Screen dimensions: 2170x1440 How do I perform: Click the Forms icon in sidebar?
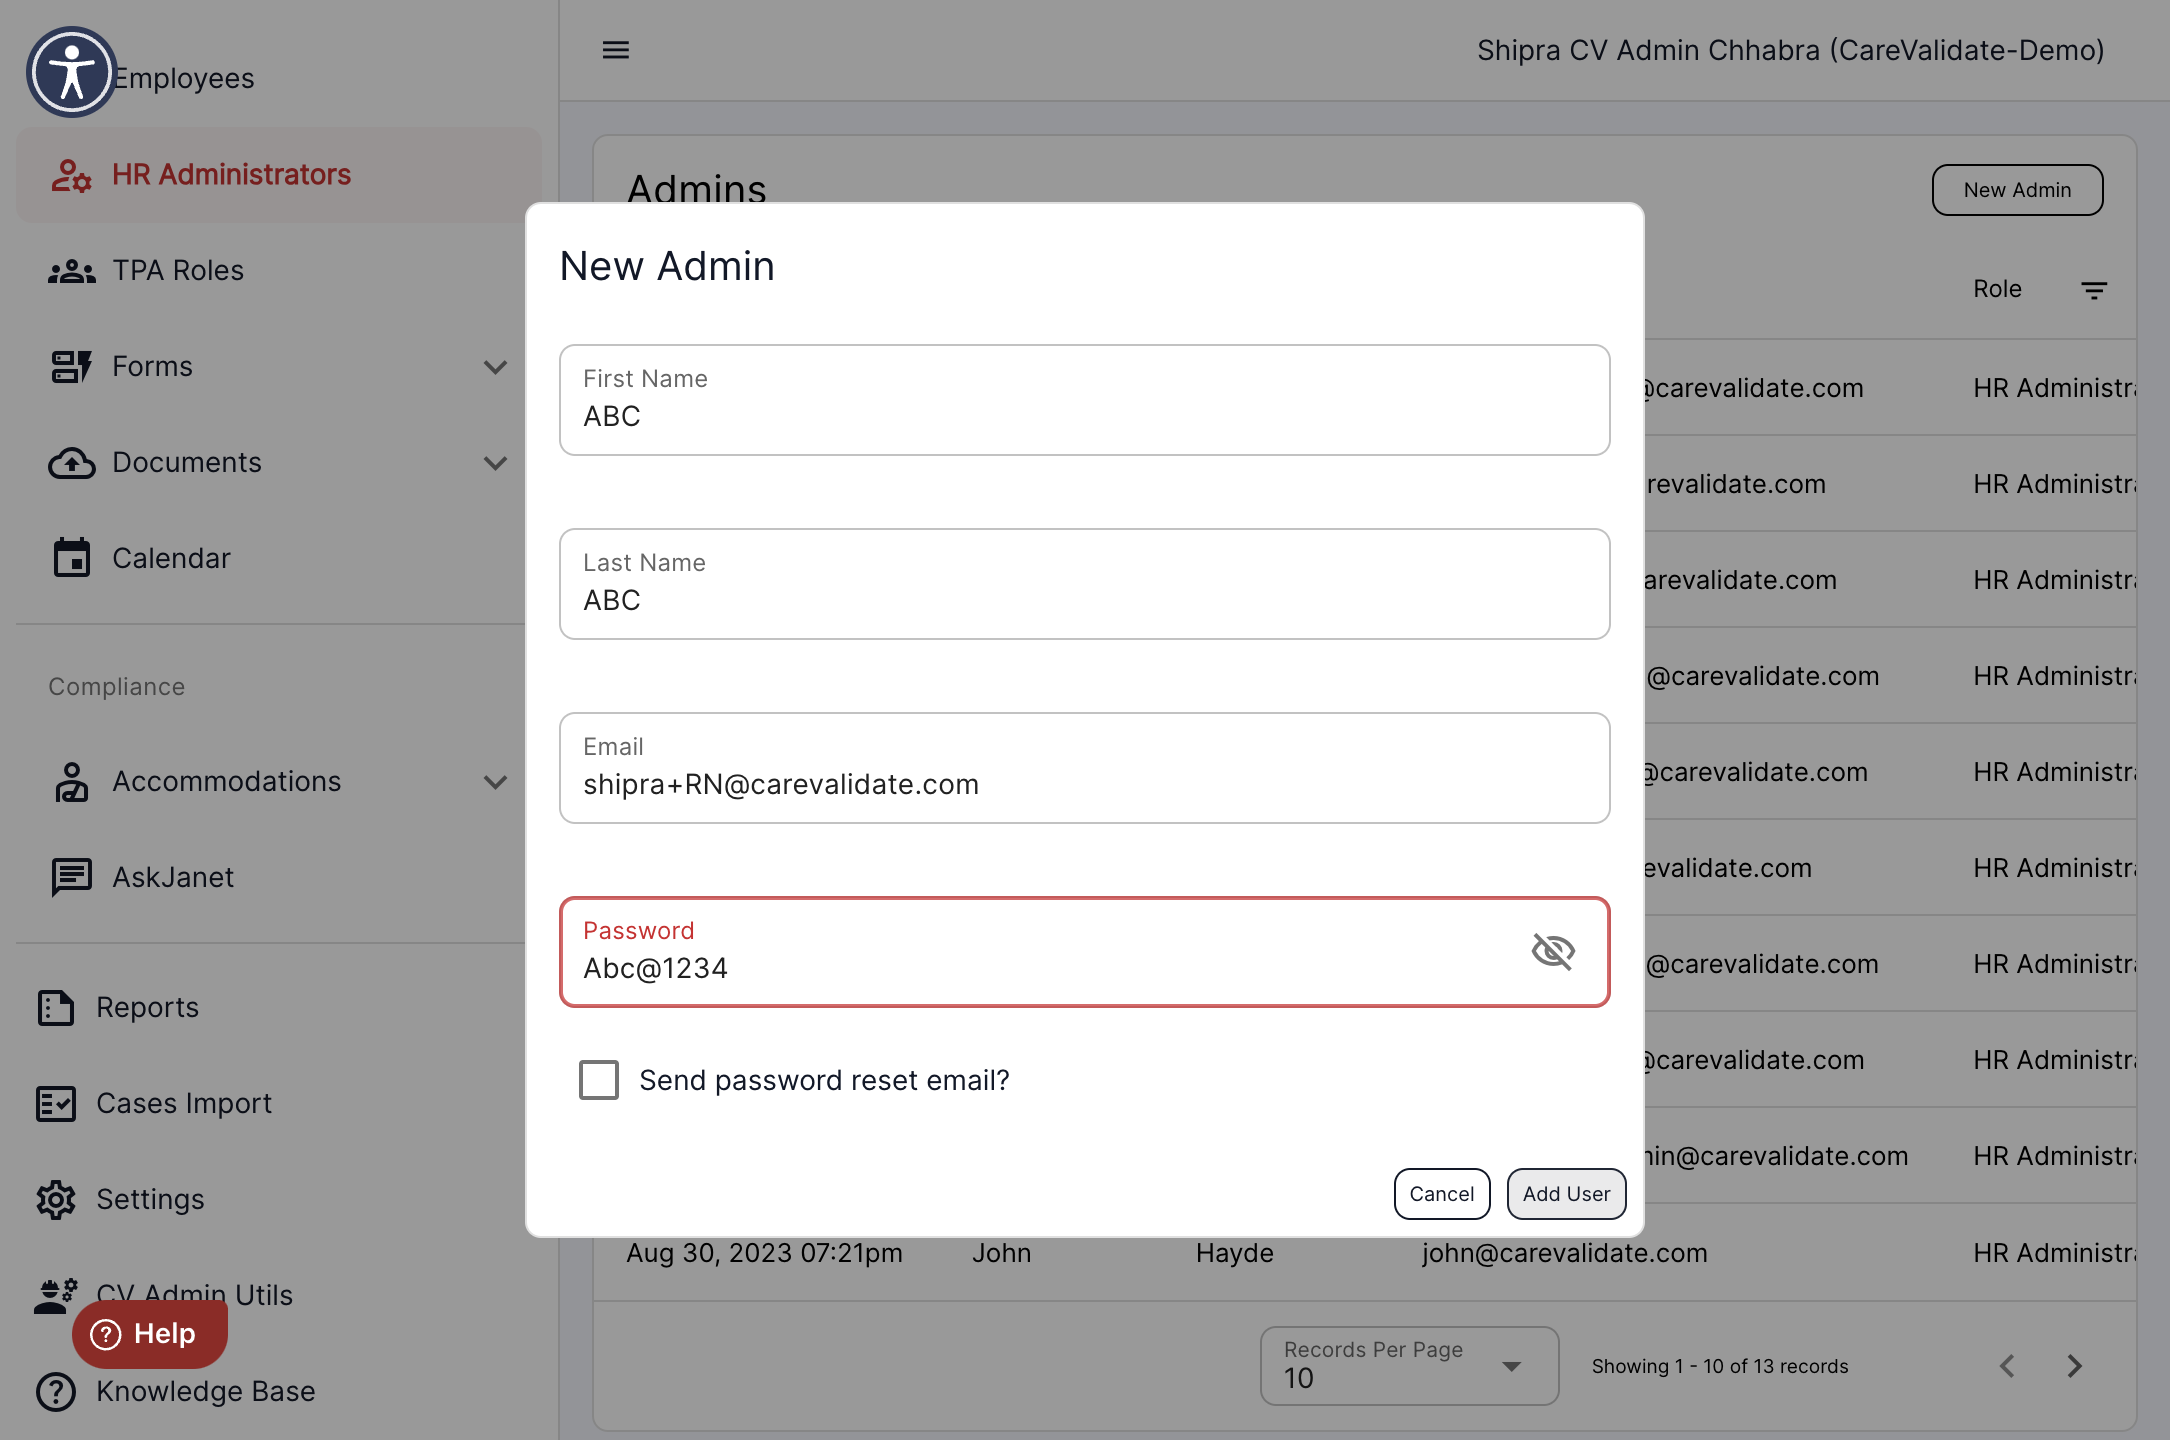pyautogui.click(x=71, y=367)
